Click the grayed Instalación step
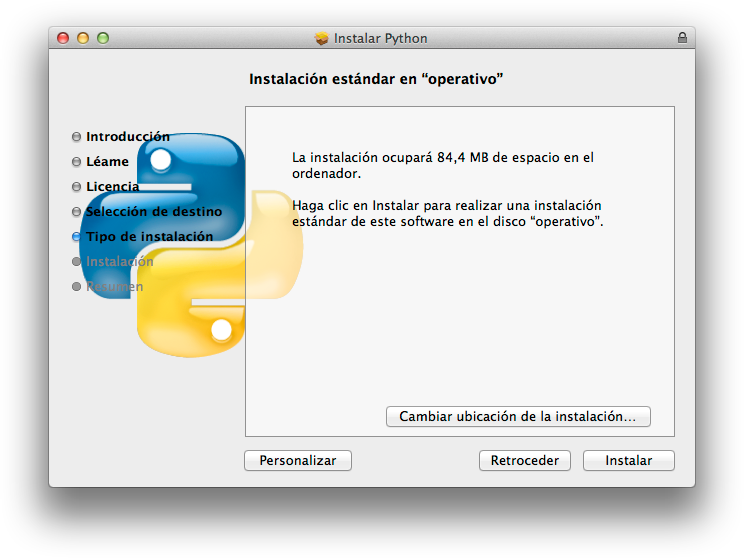 120,261
